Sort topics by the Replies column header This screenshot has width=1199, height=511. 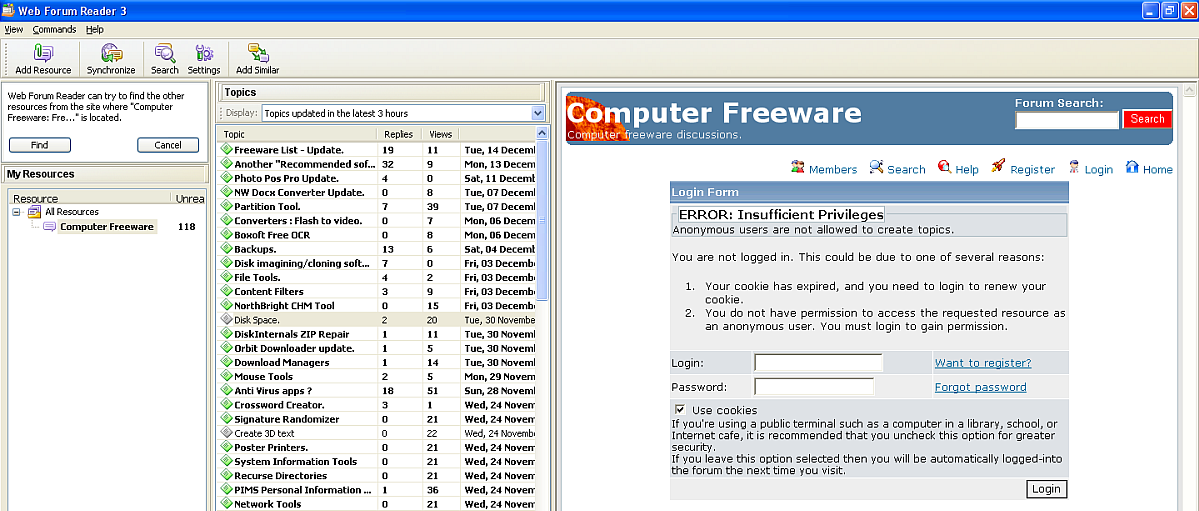click(x=398, y=134)
